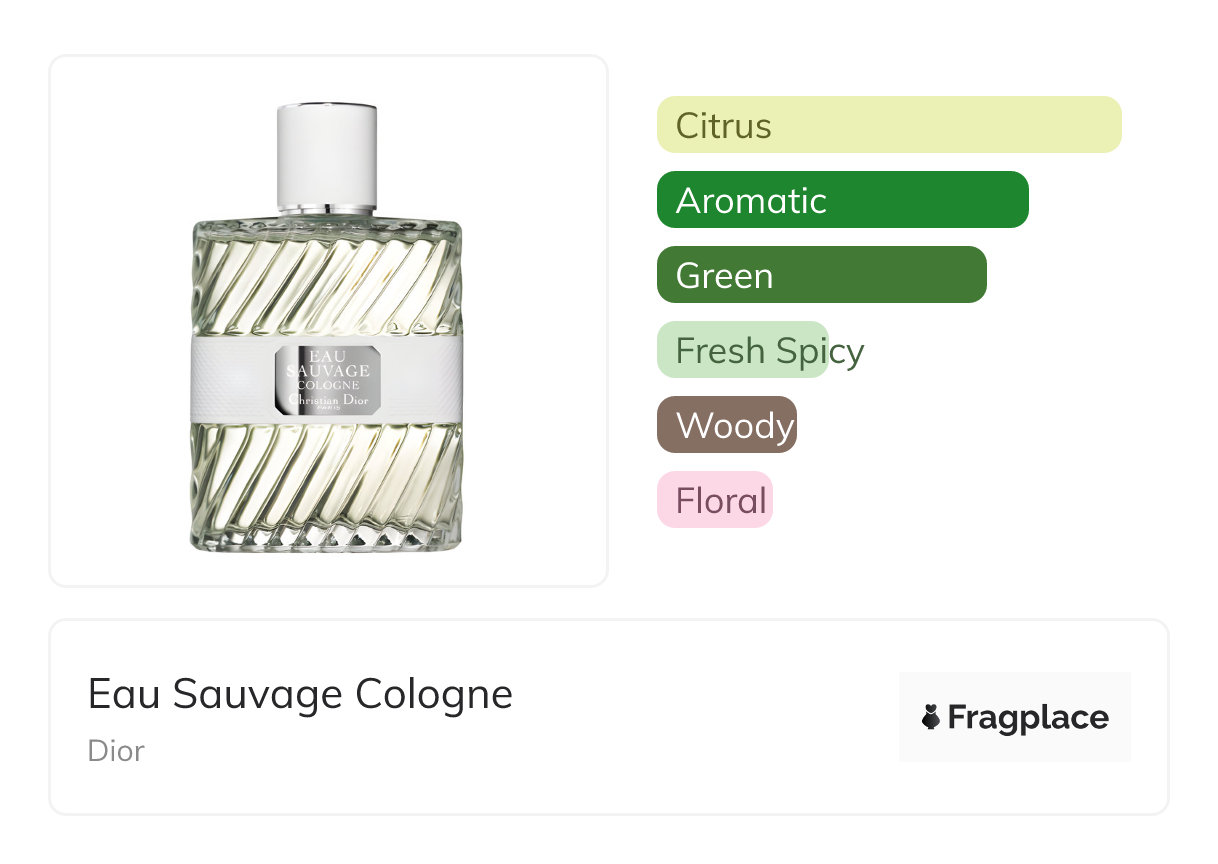Open the Dior brand link
This screenshot has height=864, width=1218.
[116, 750]
